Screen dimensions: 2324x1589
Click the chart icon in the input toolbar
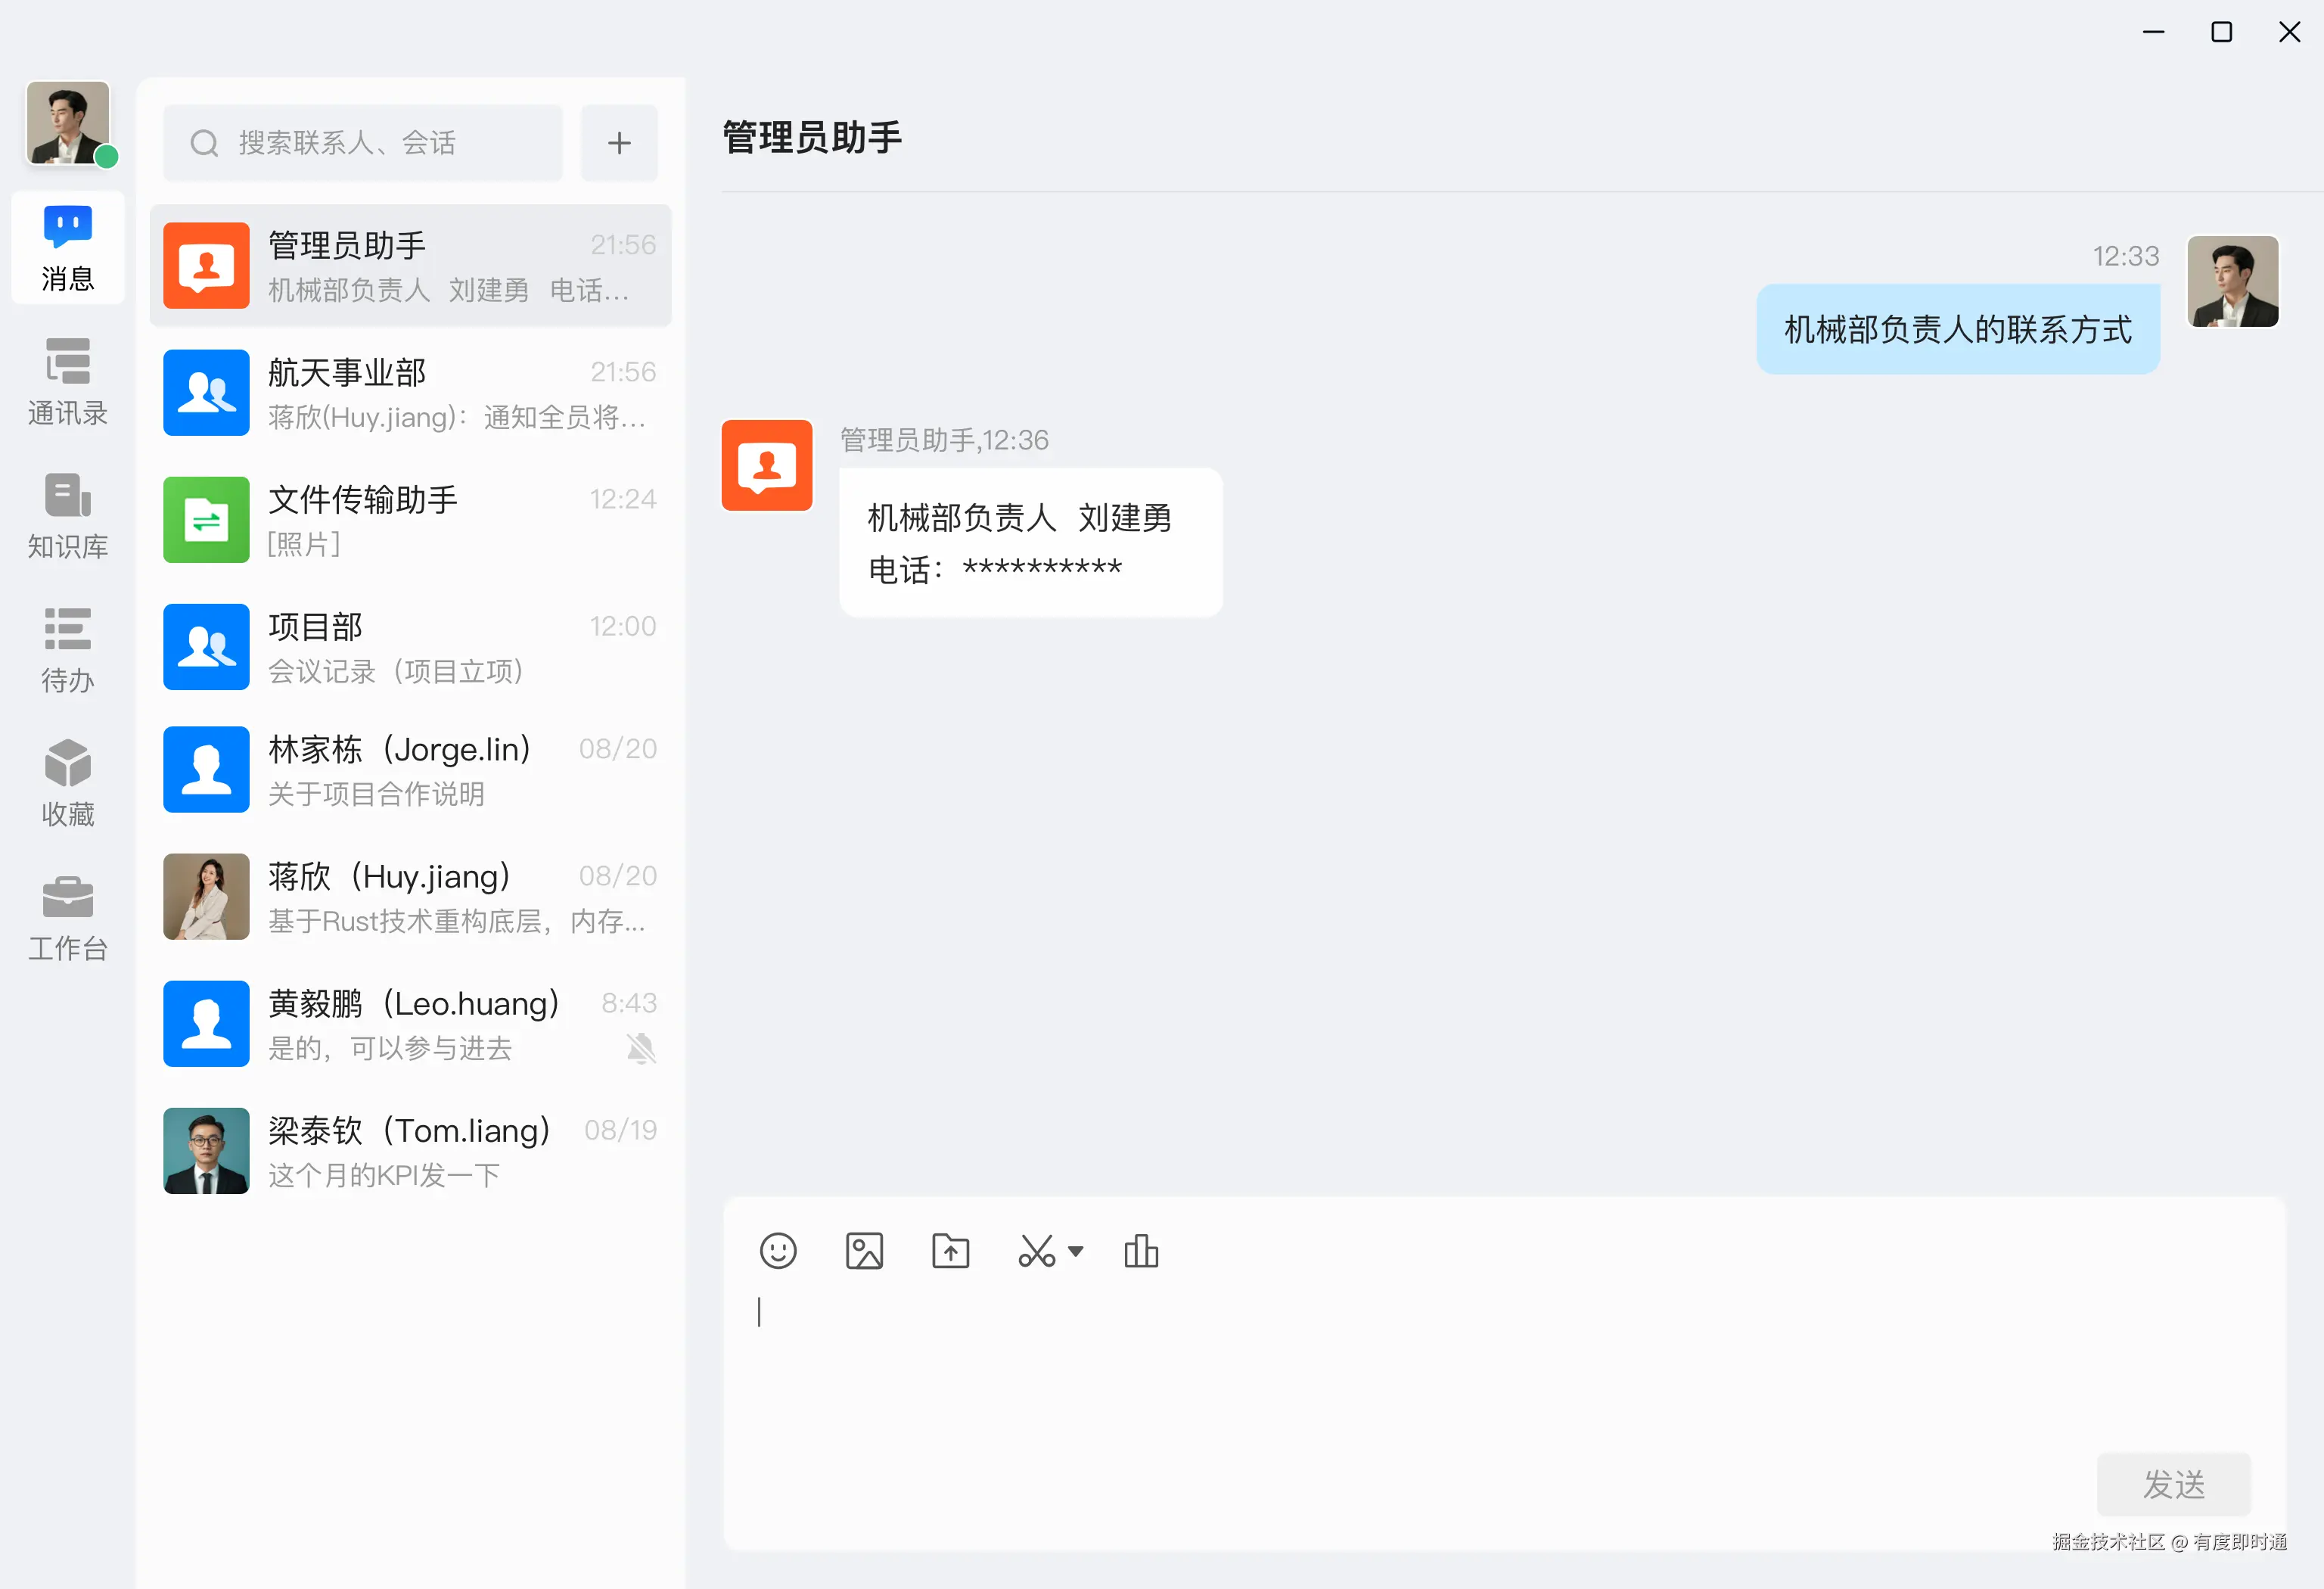pos(1141,1251)
